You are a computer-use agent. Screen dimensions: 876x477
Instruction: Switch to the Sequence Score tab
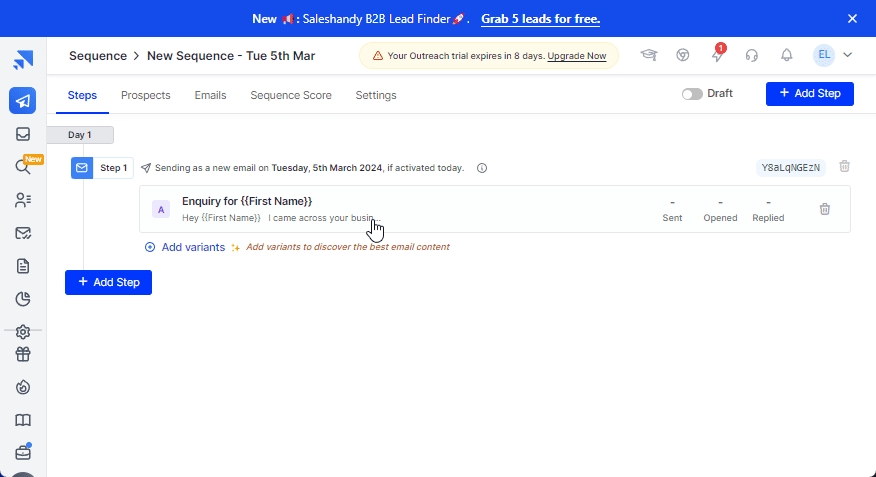click(x=290, y=95)
